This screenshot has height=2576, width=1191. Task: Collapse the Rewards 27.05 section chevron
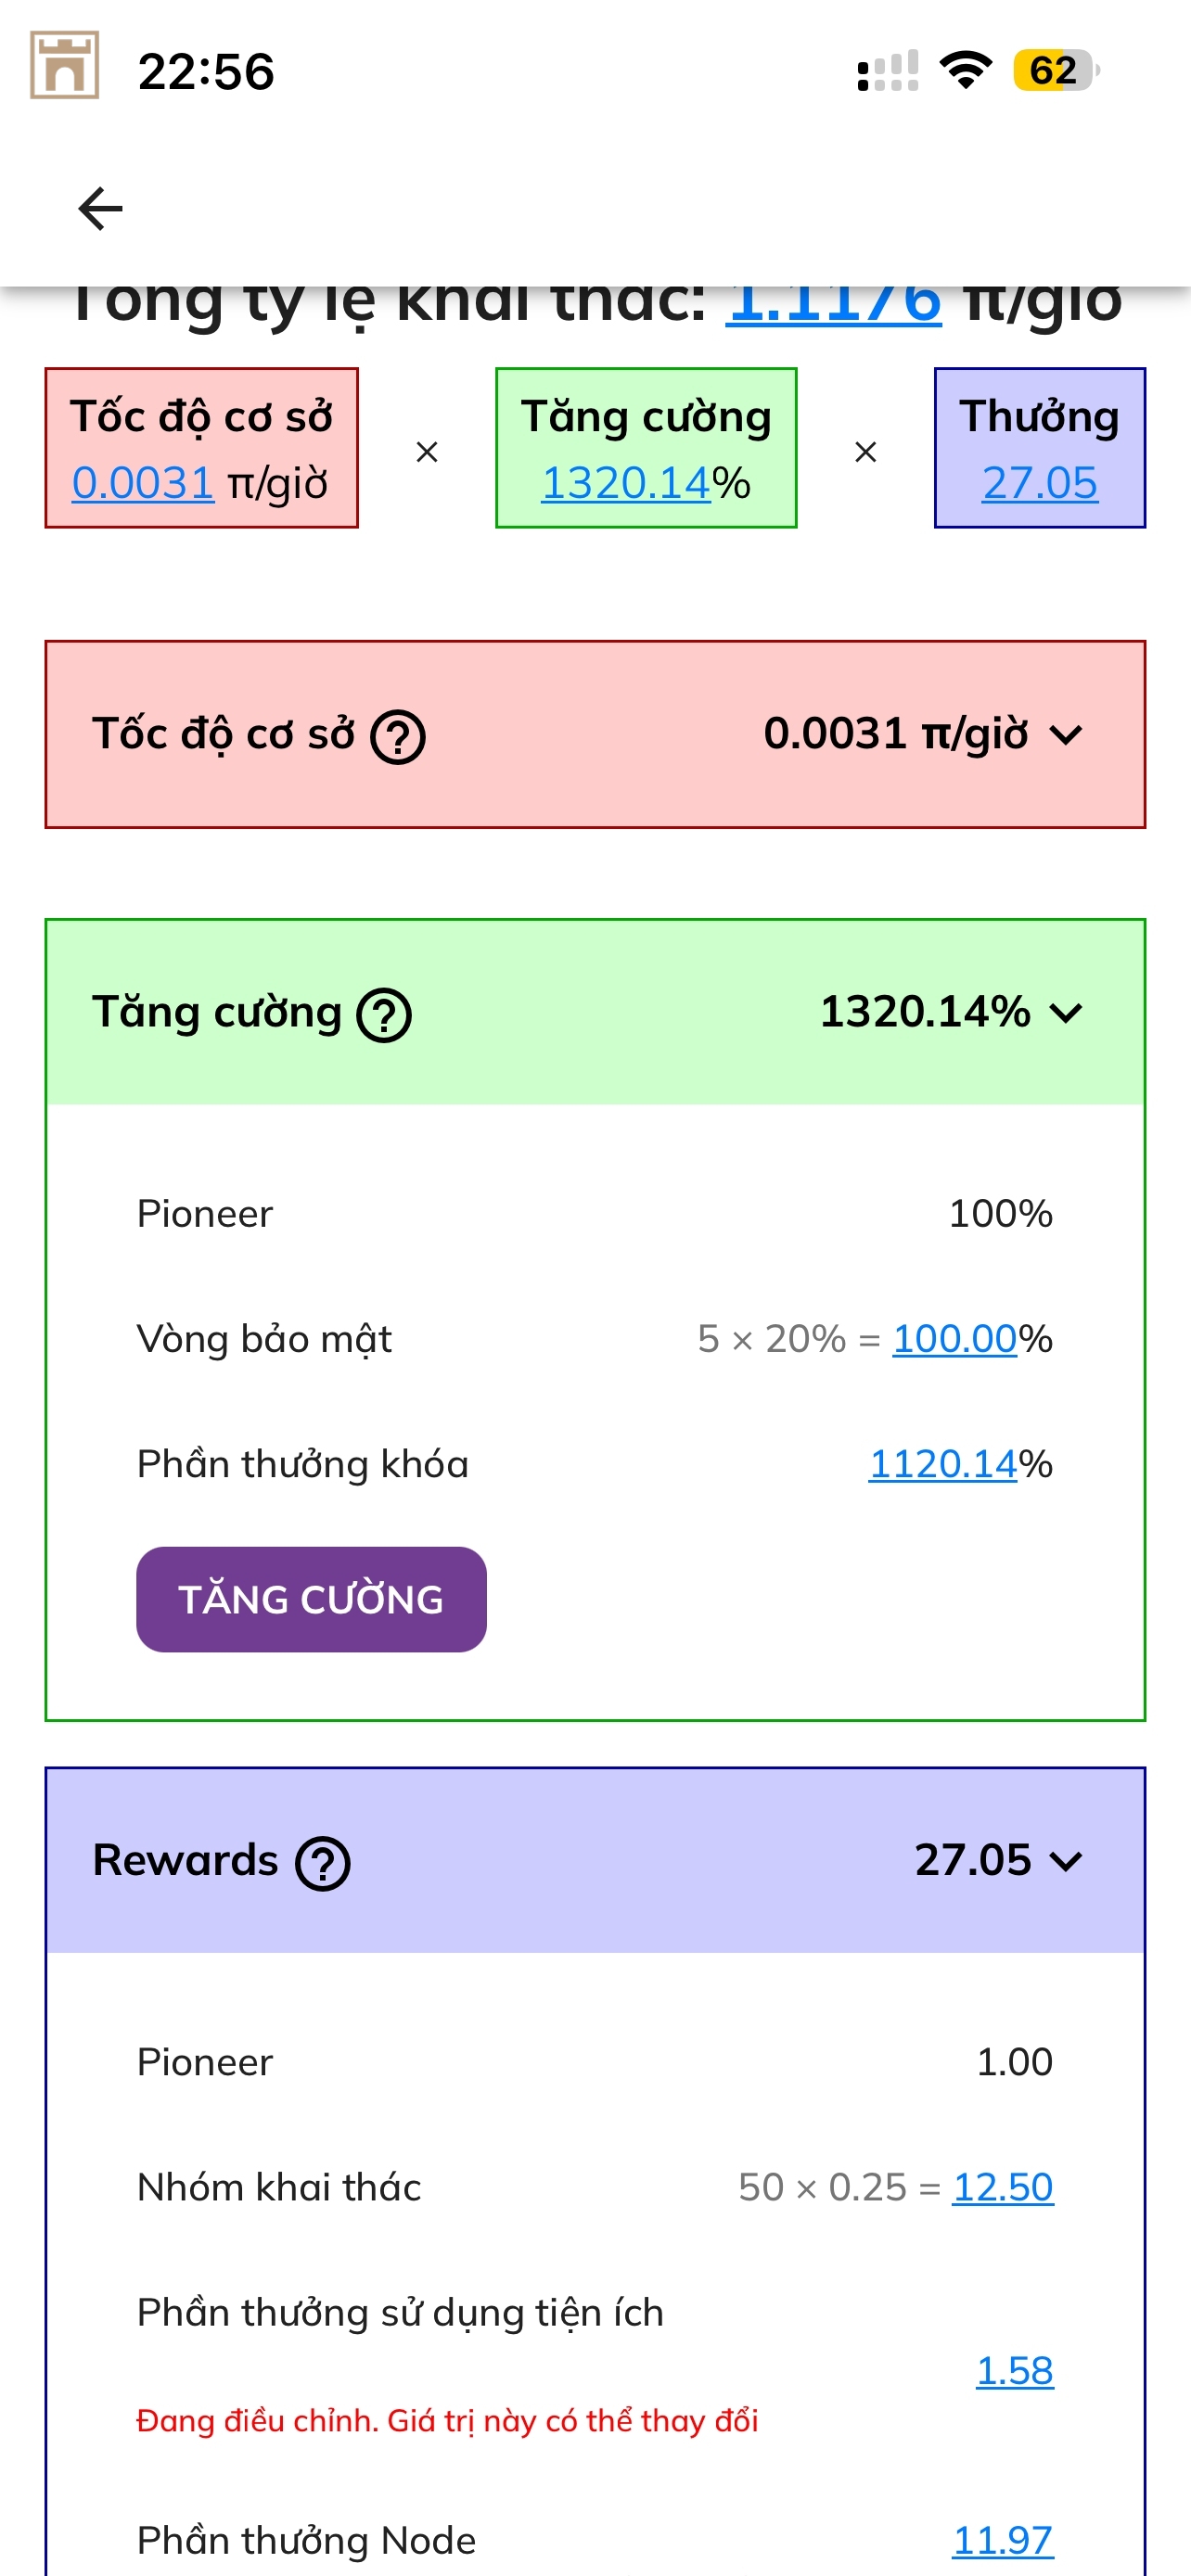(1067, 1861)
